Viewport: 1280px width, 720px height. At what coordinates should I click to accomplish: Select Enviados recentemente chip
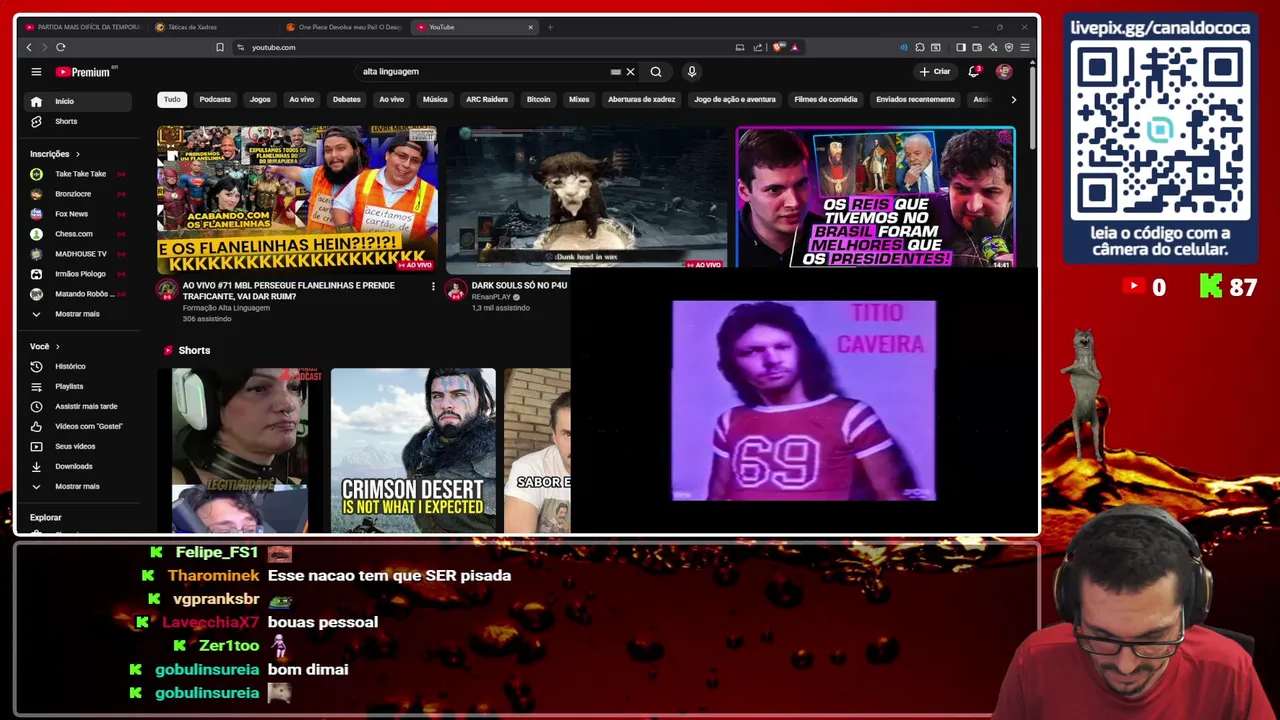tap(915, 99)
